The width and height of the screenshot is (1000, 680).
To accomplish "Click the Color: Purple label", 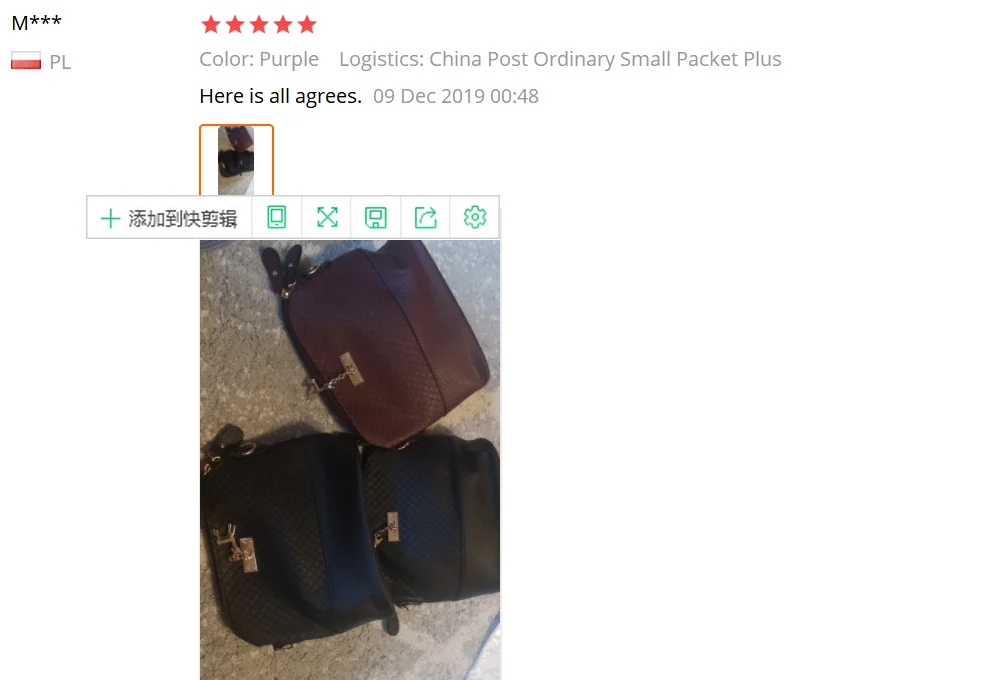I will (x=259, y=59).
